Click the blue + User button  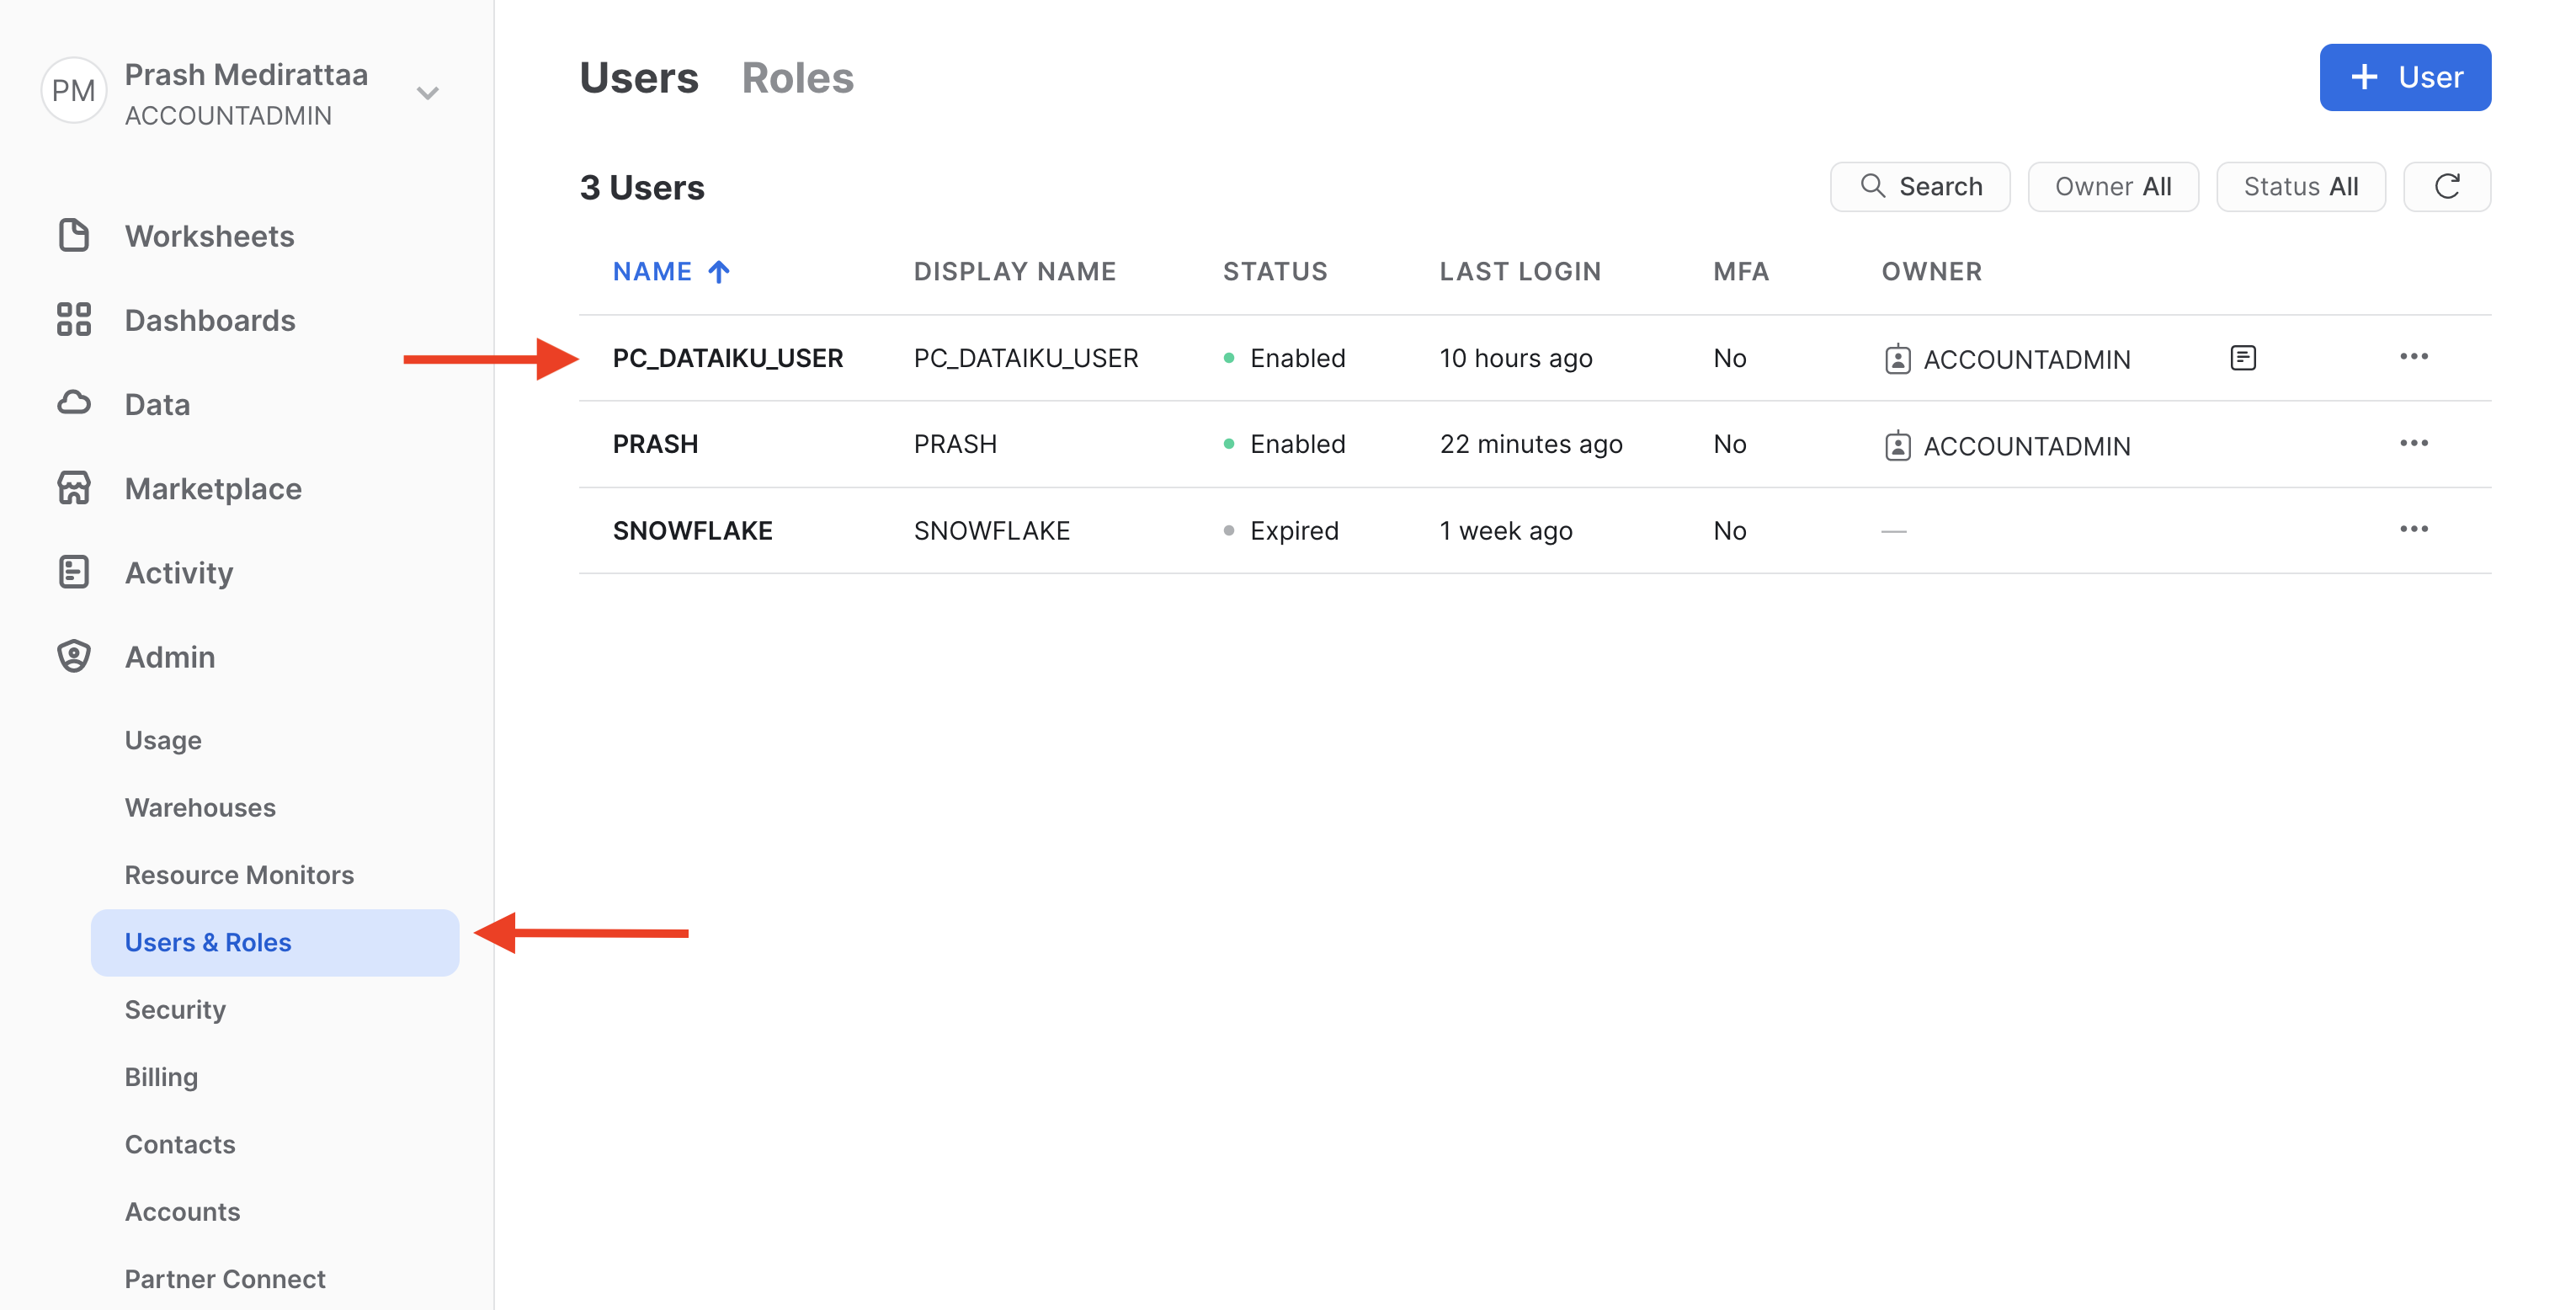click(x=2404, y=77)
